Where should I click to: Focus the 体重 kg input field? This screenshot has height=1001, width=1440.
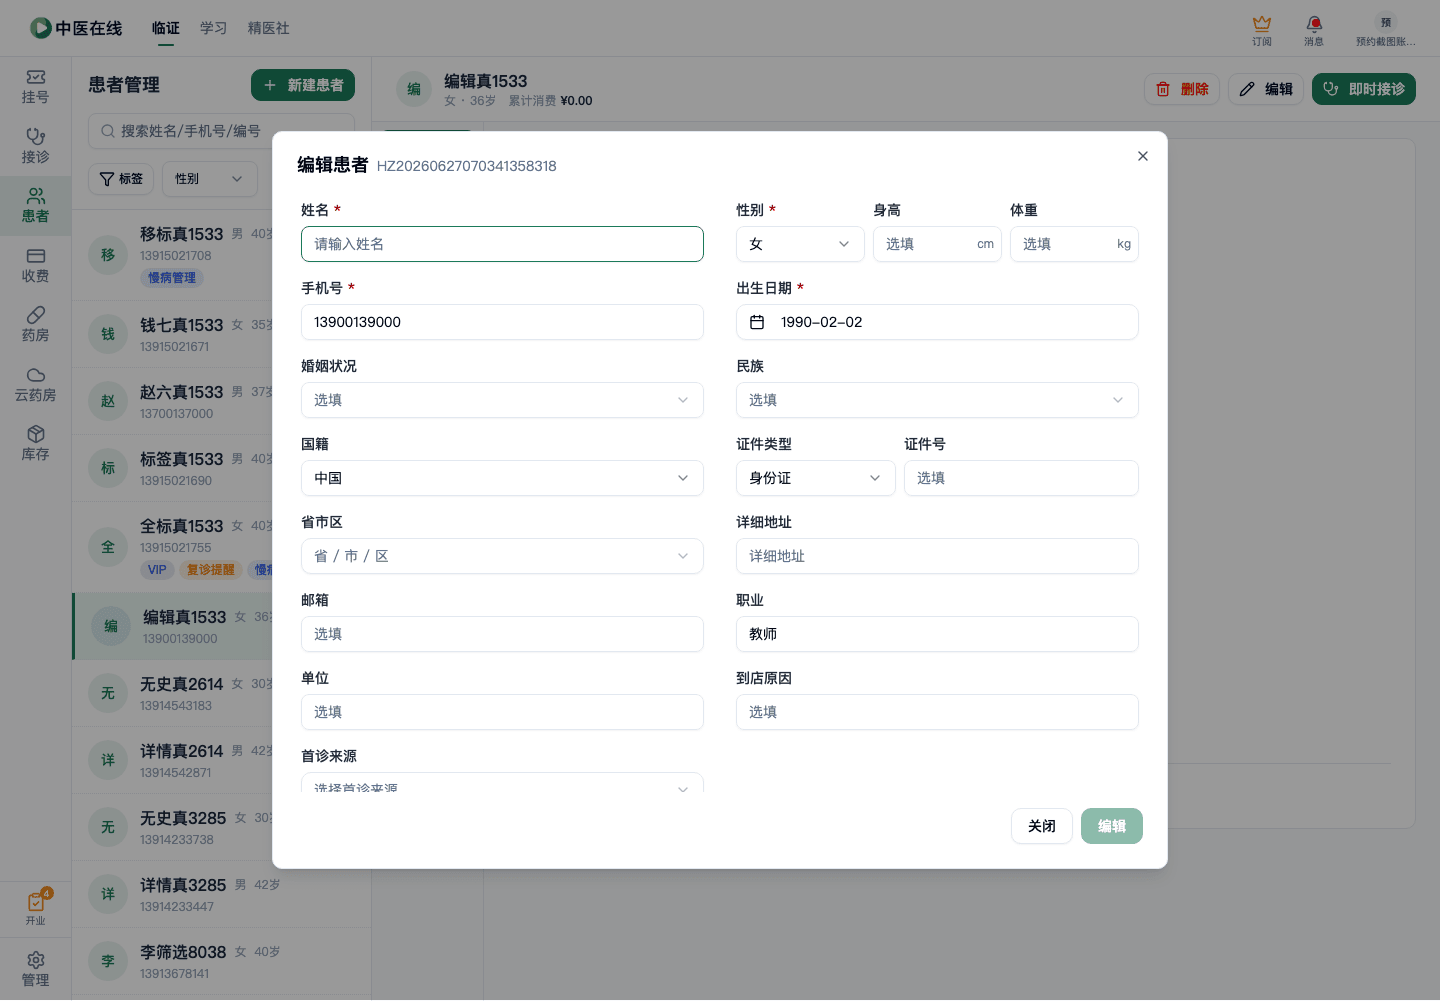(x=1074, y=244)
